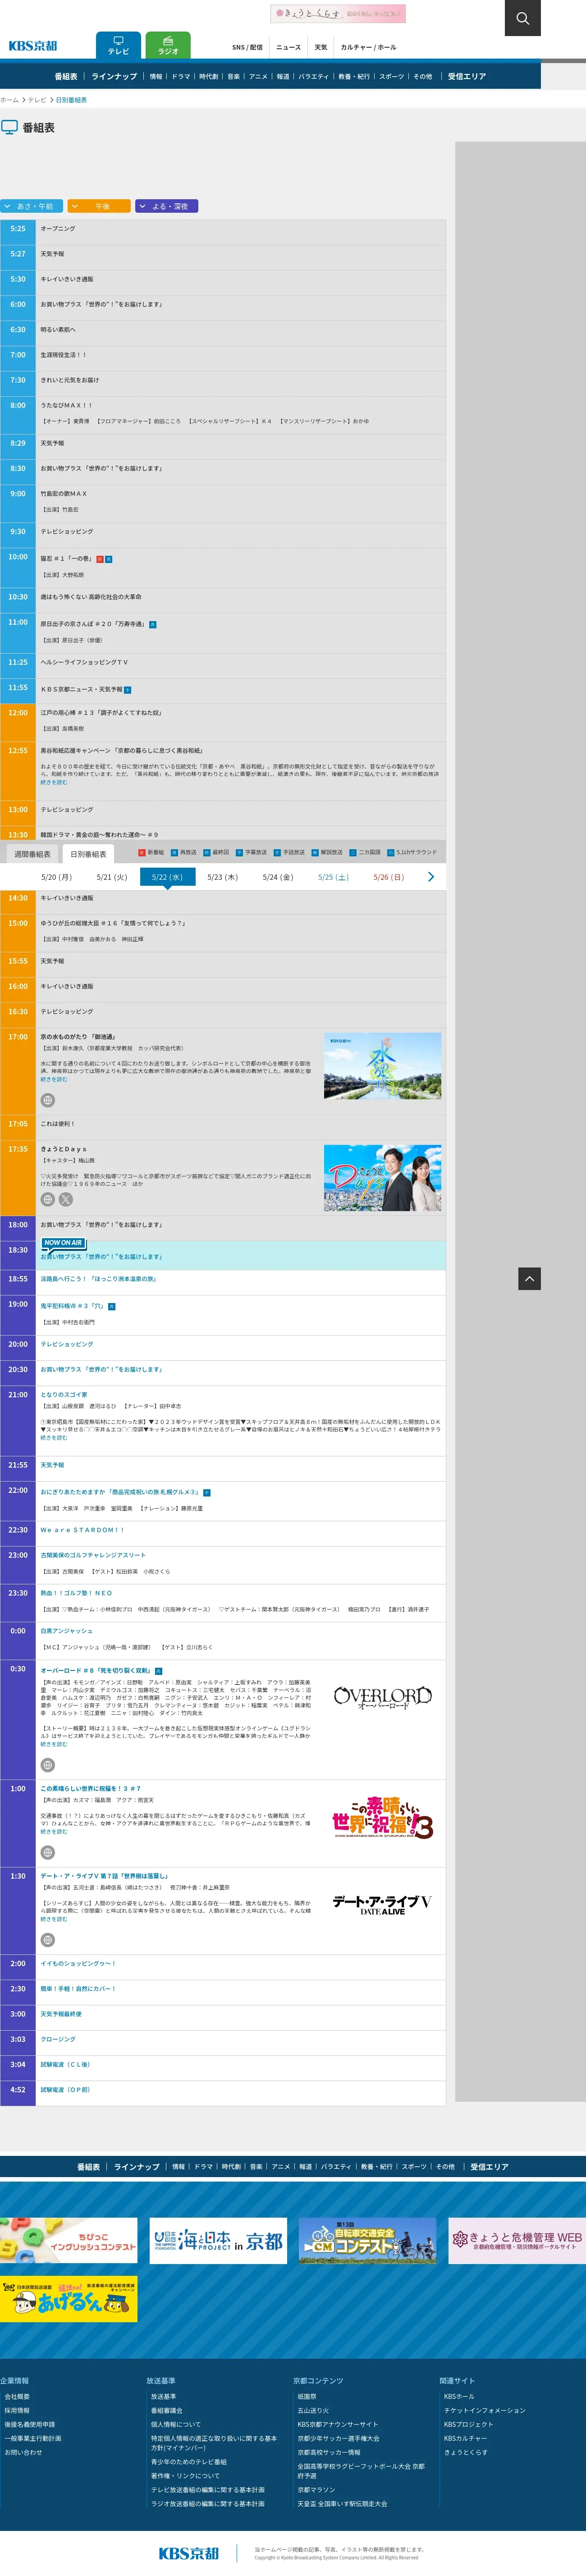Open SNS / 配信 in the header menu
The image size is (586, 2576).
point(247,47)
